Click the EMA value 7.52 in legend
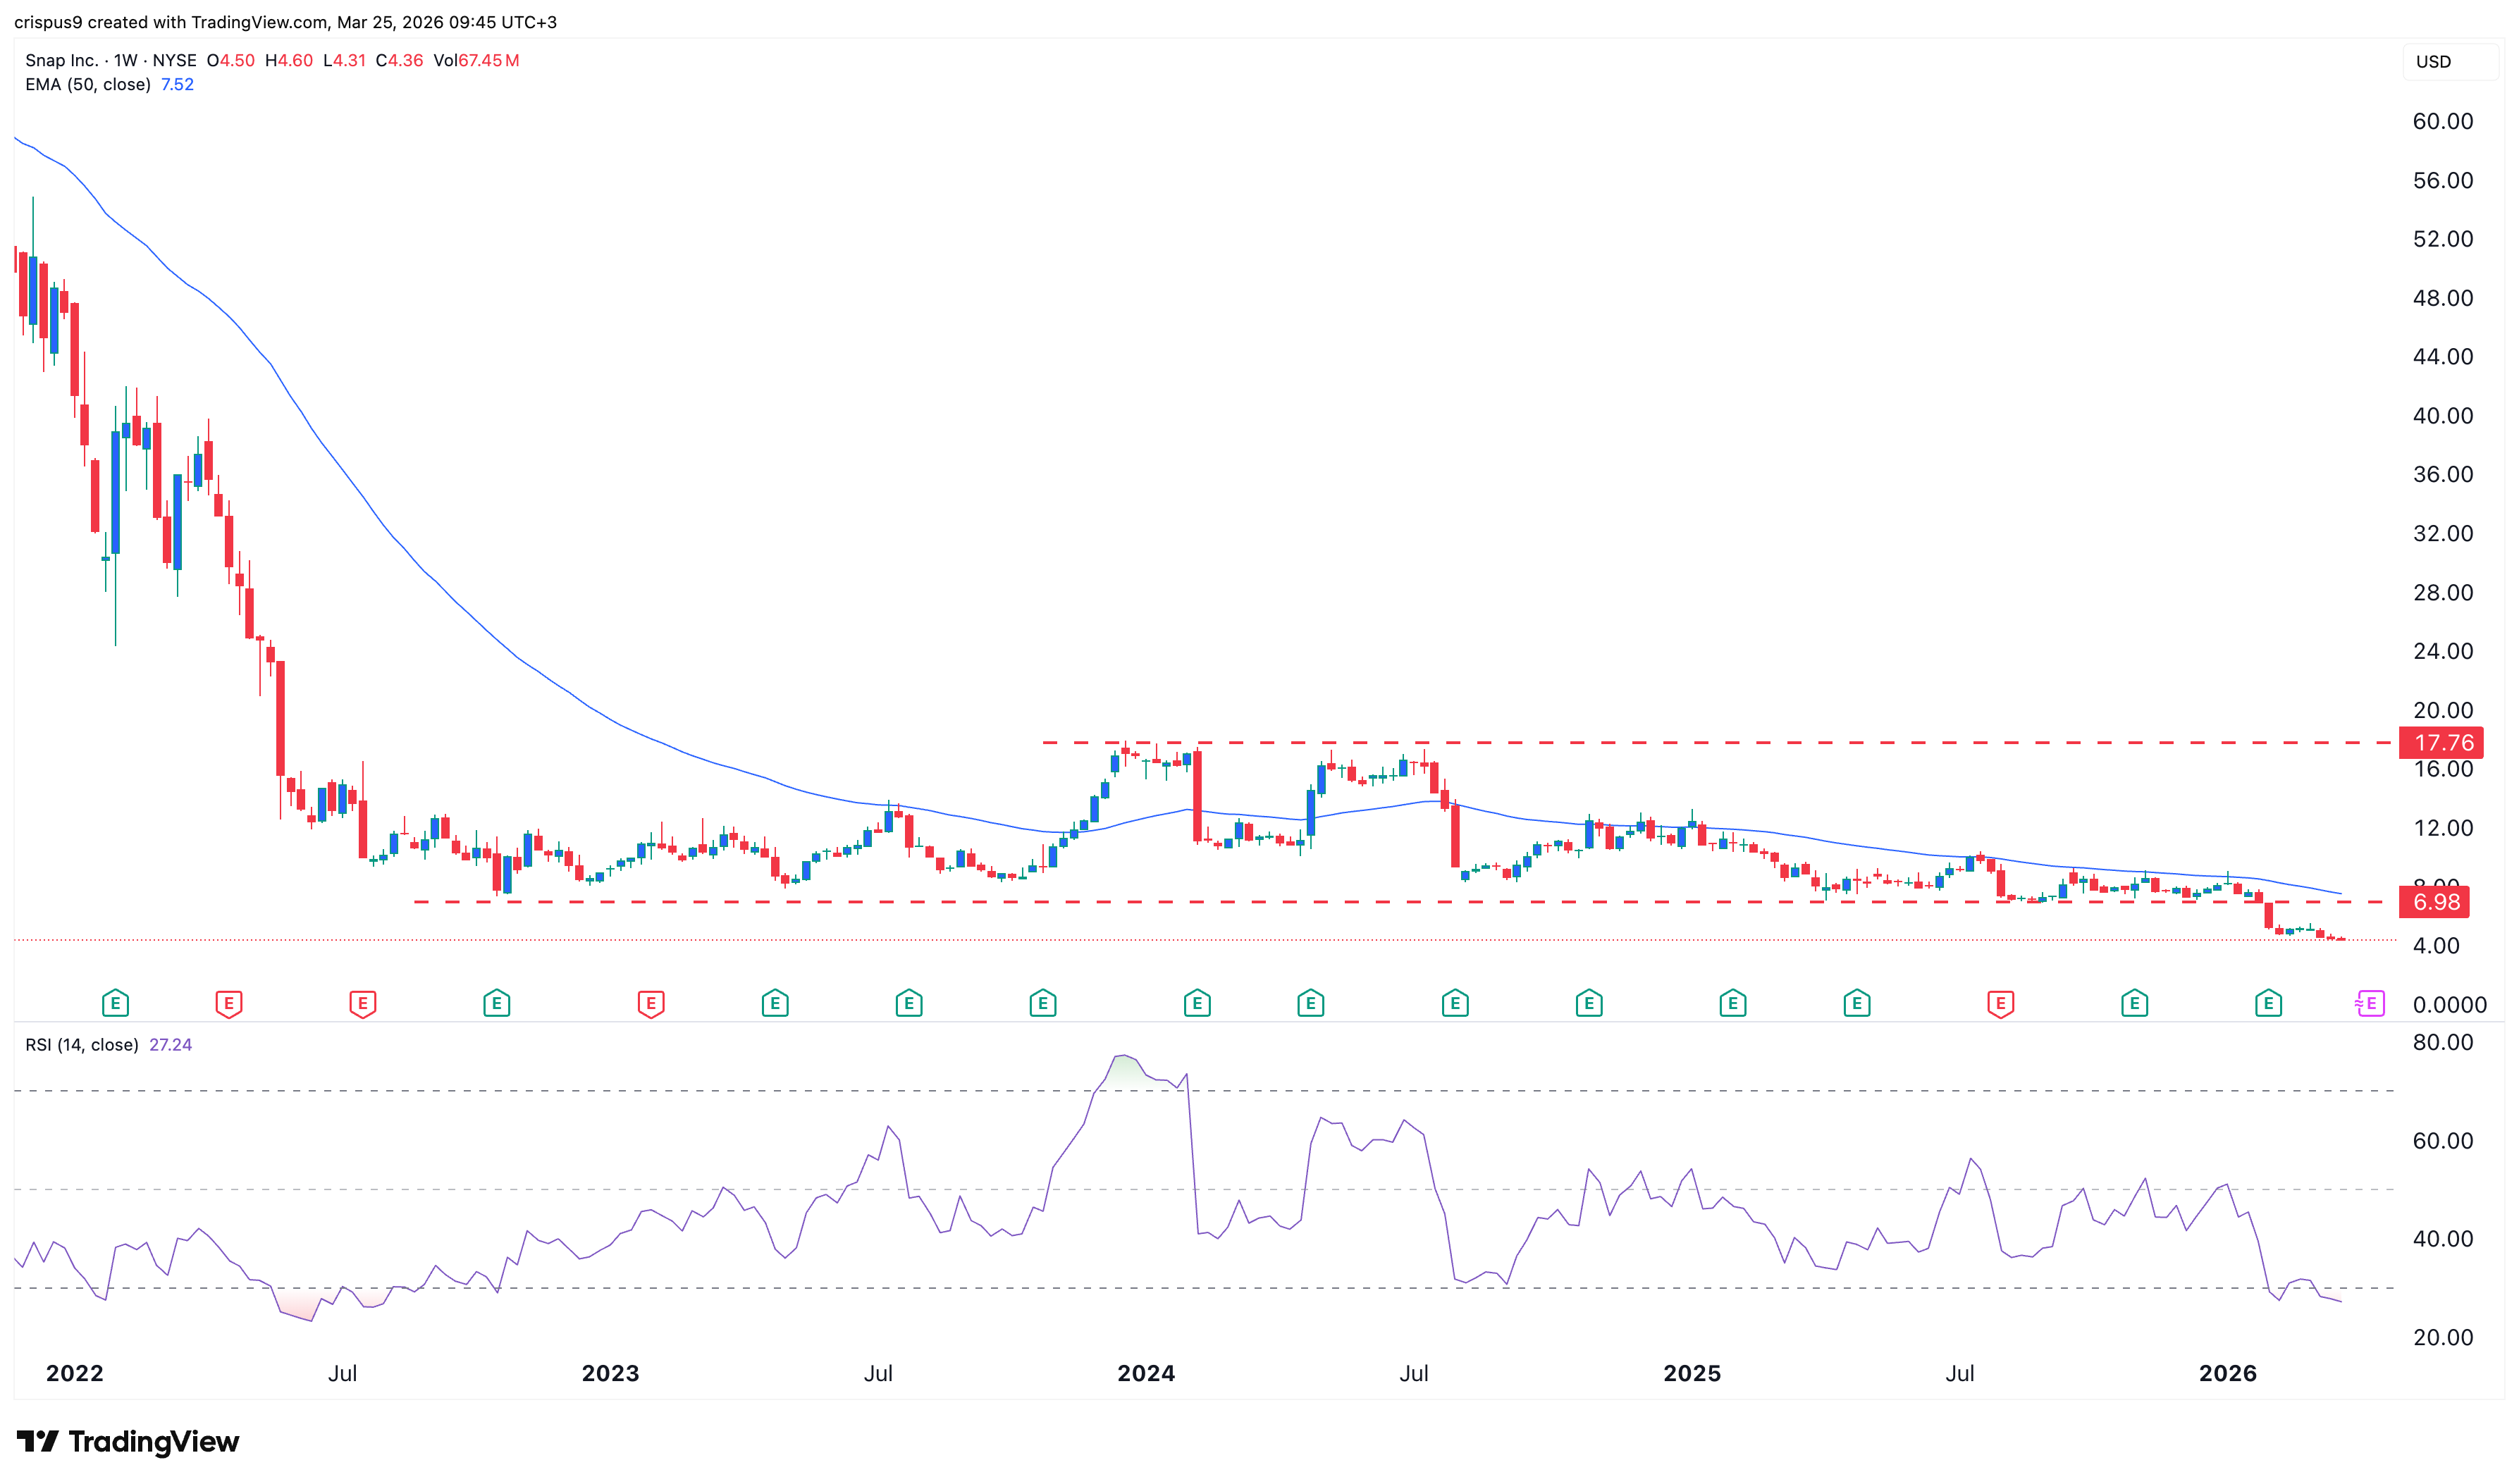 click(177, 85)
